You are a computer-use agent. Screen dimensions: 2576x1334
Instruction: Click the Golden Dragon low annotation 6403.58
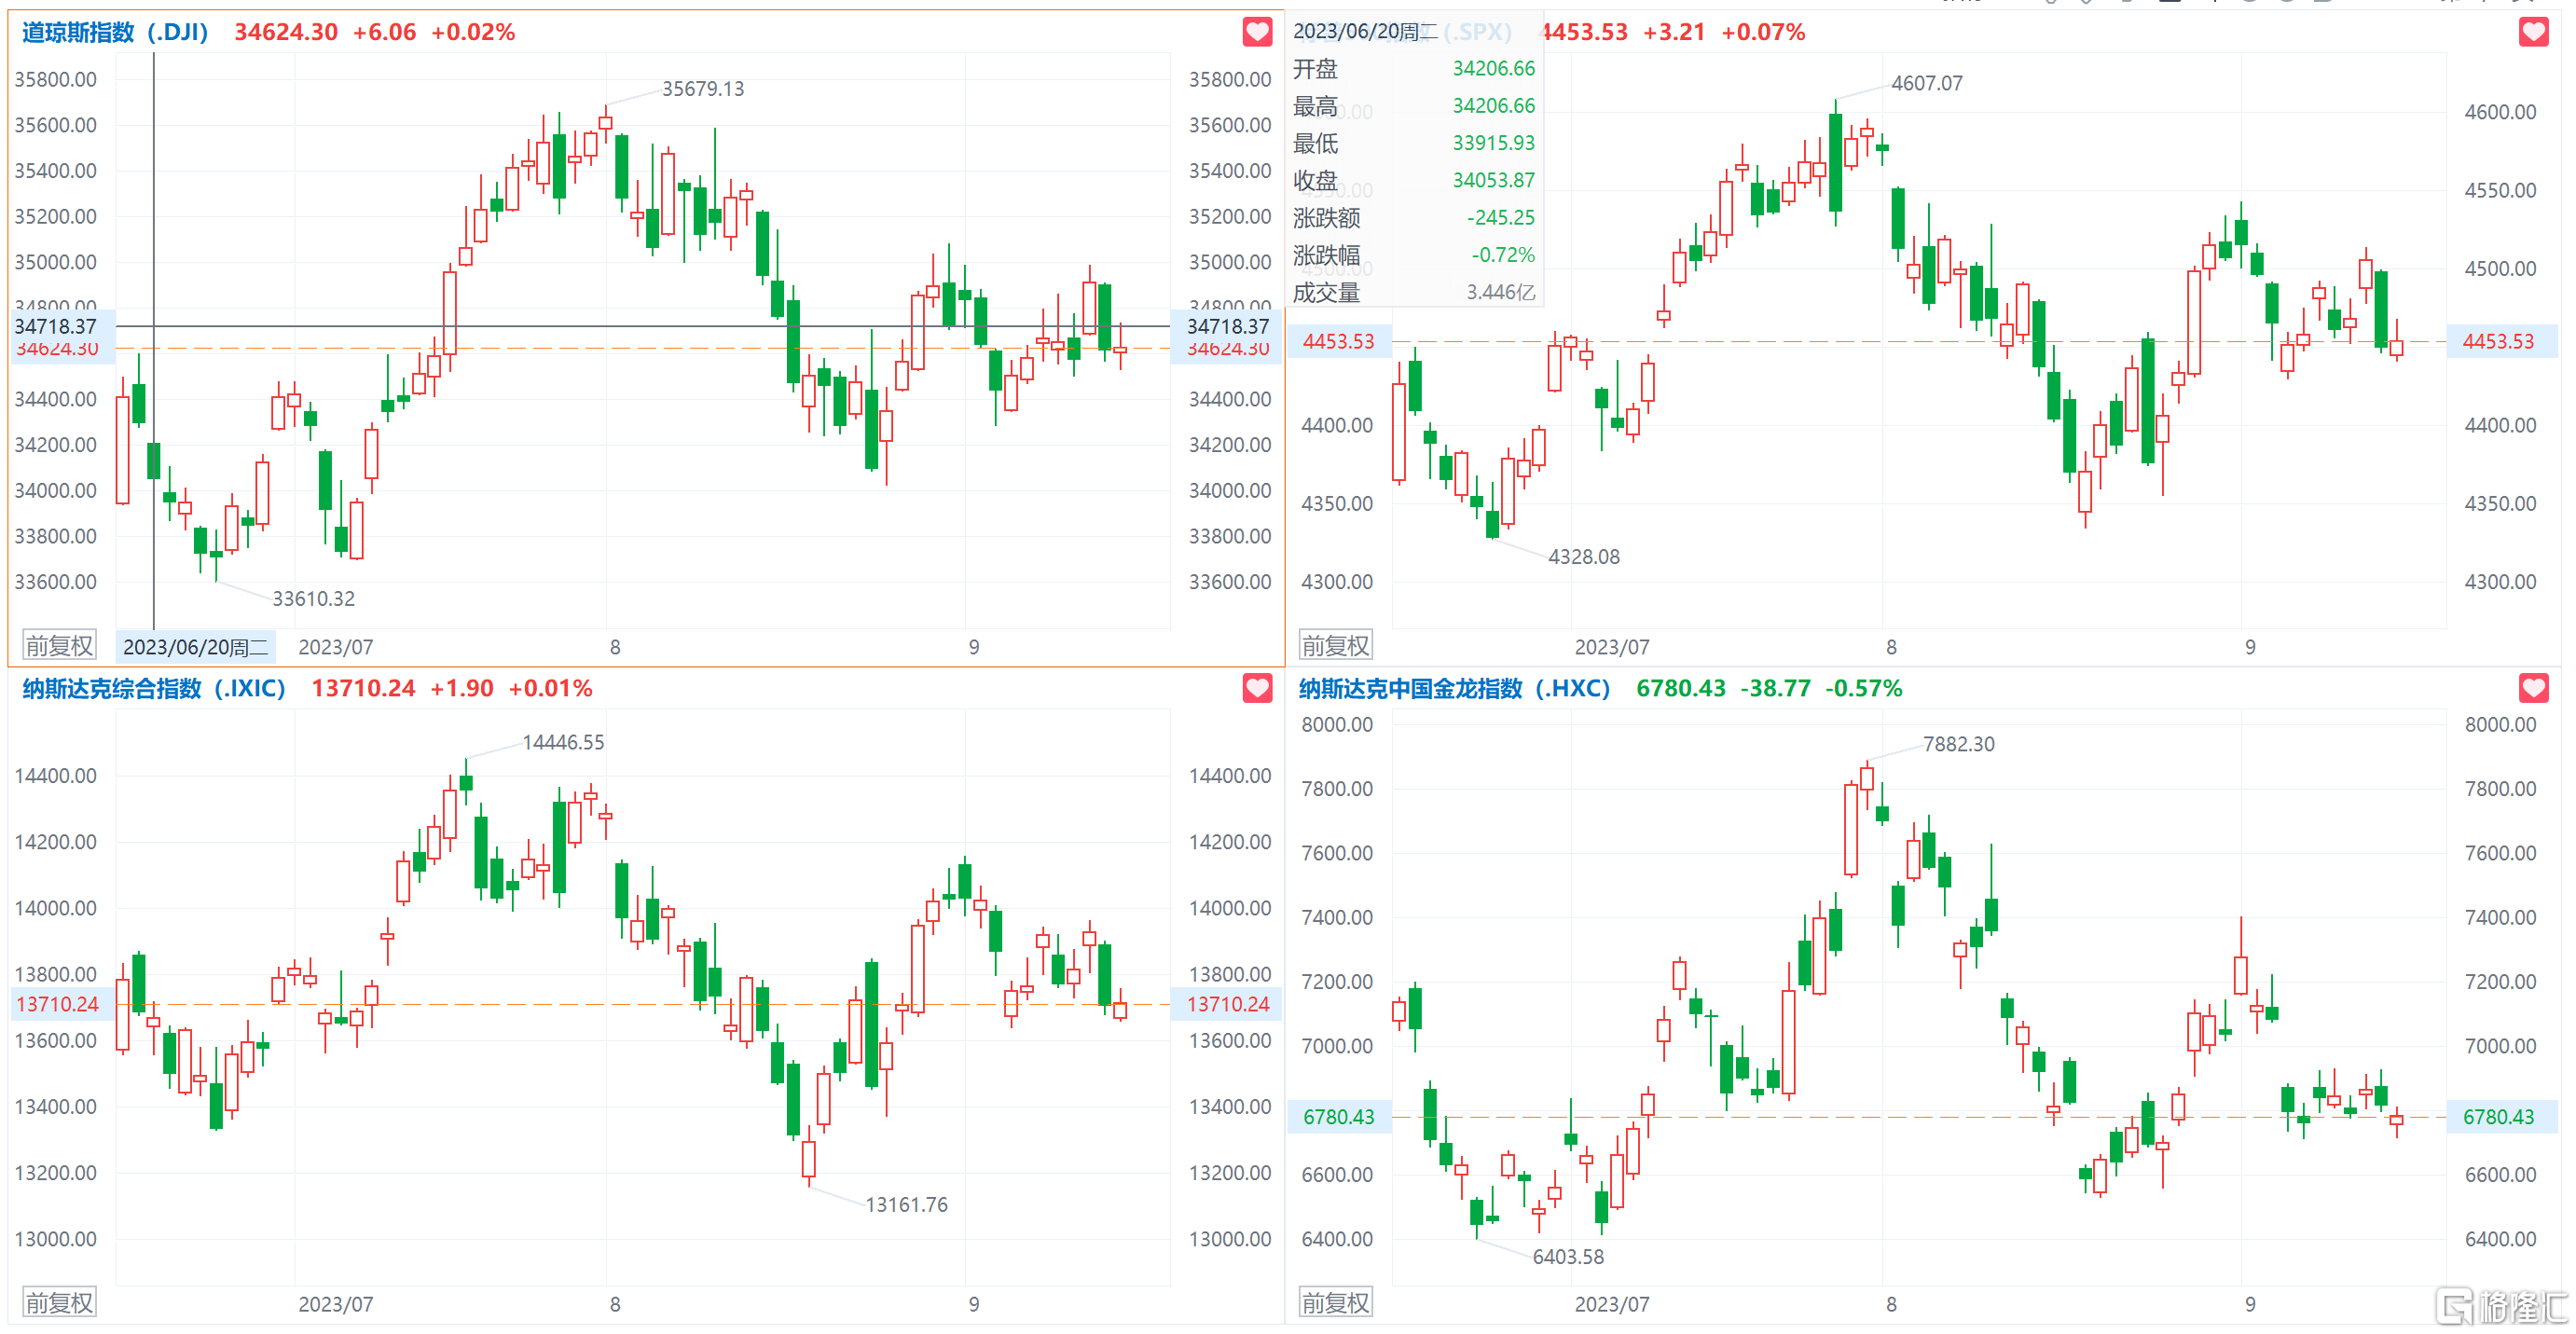click(x=1568, y=1257)
